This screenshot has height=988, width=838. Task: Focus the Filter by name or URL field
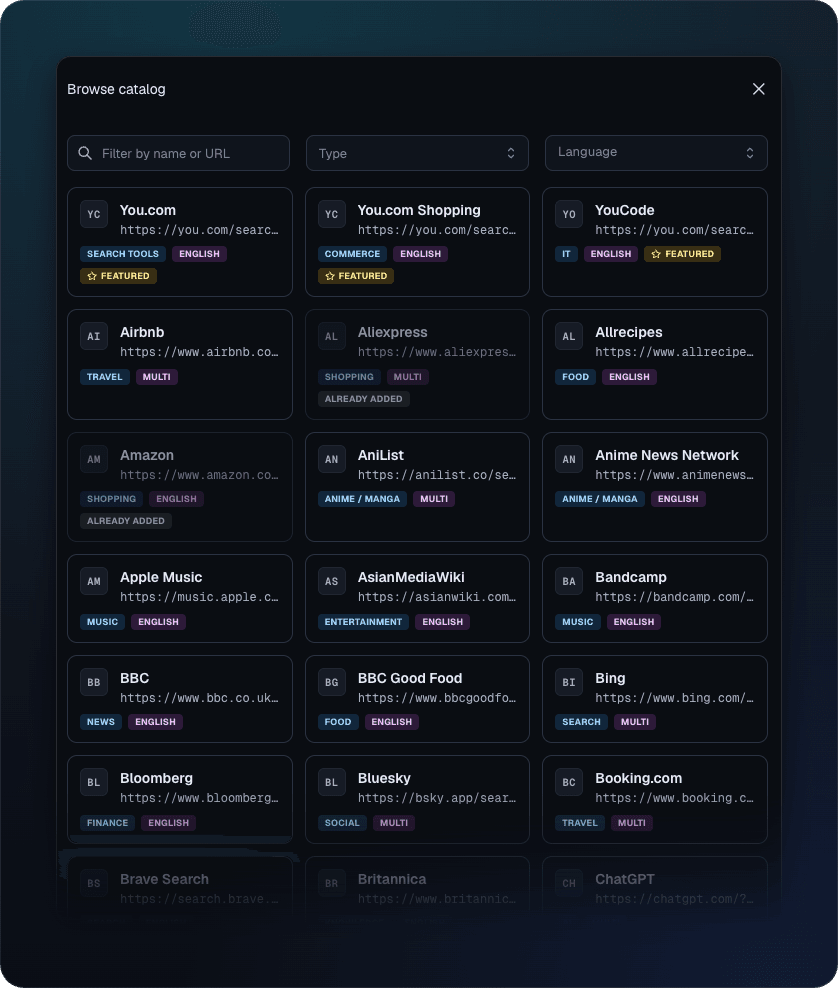pyautogui.click(x=178, y=153)
